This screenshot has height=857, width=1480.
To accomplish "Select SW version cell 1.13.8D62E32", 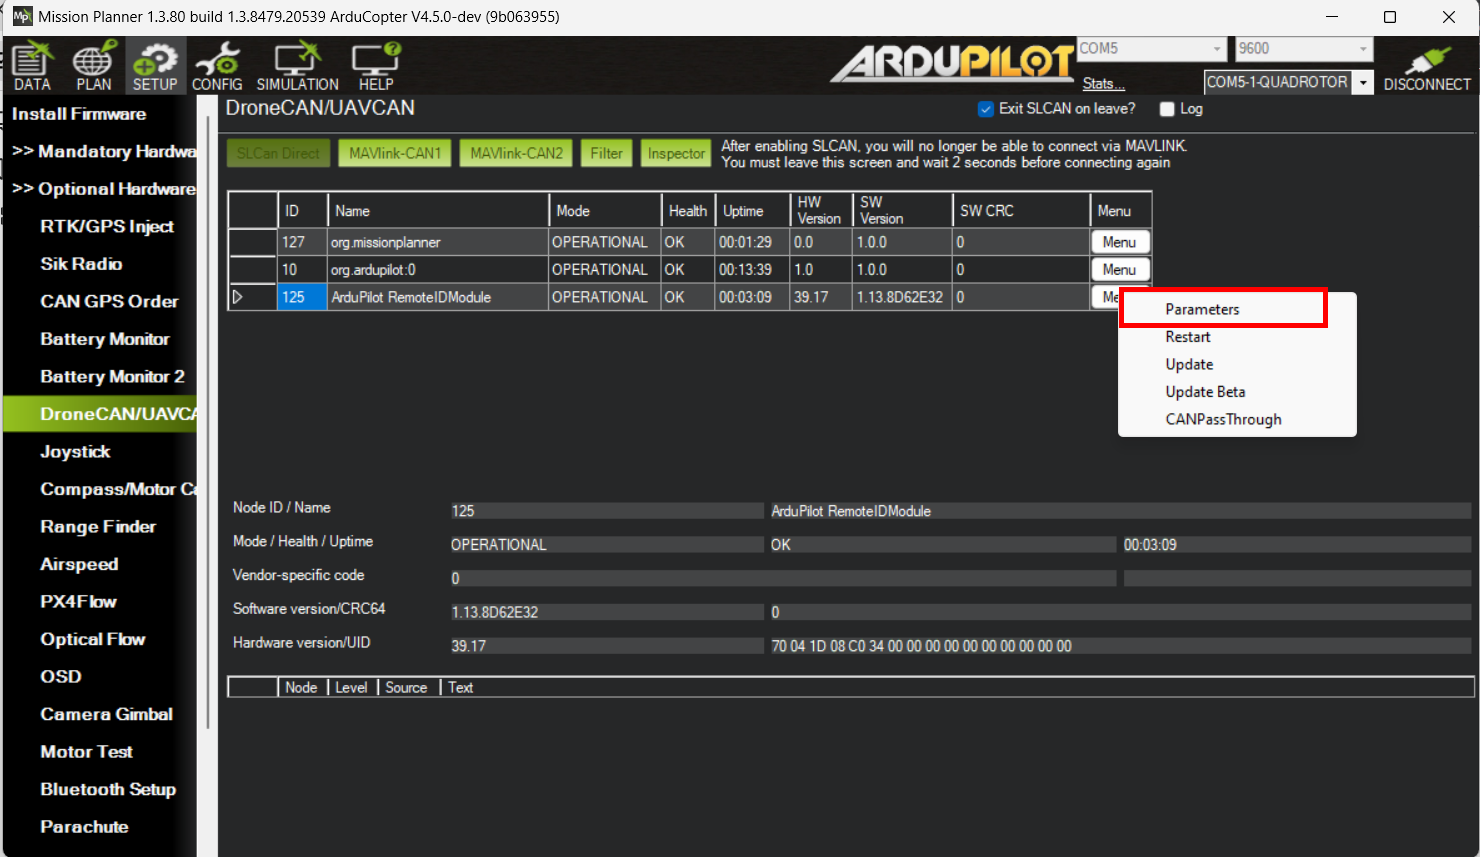I will (x=902, y=297).
